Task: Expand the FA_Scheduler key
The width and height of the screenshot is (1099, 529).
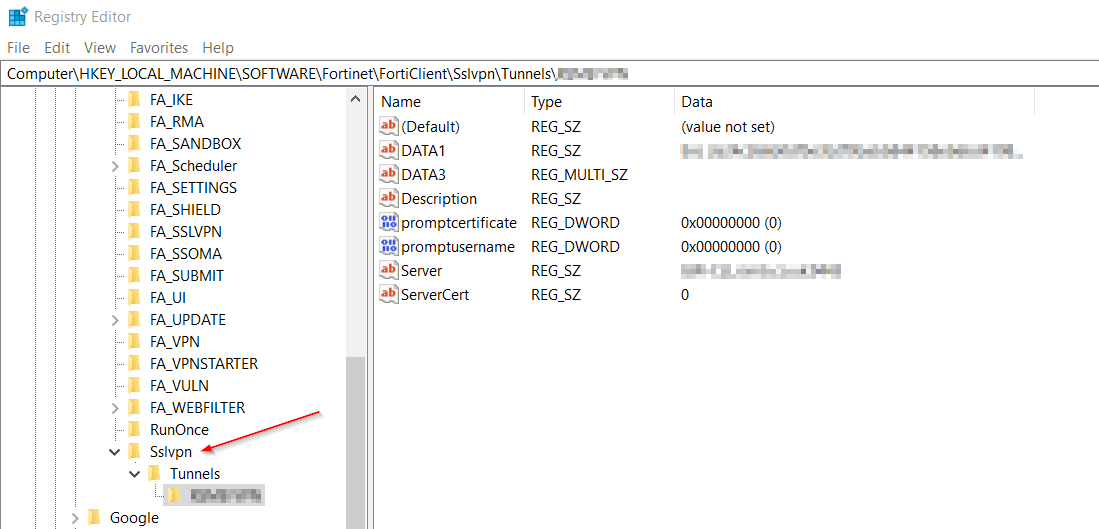Action: click(115, 166)
